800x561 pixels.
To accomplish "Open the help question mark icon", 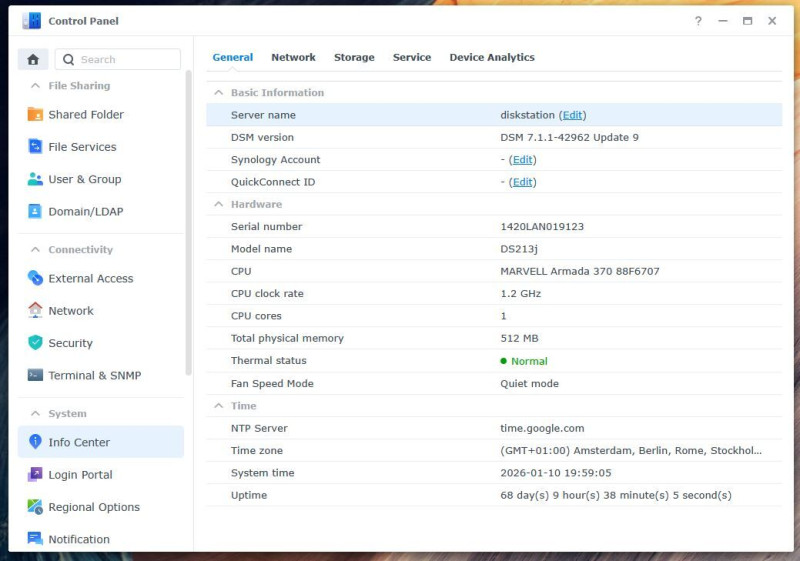I will pyautogui.click(x=698, y=21).
